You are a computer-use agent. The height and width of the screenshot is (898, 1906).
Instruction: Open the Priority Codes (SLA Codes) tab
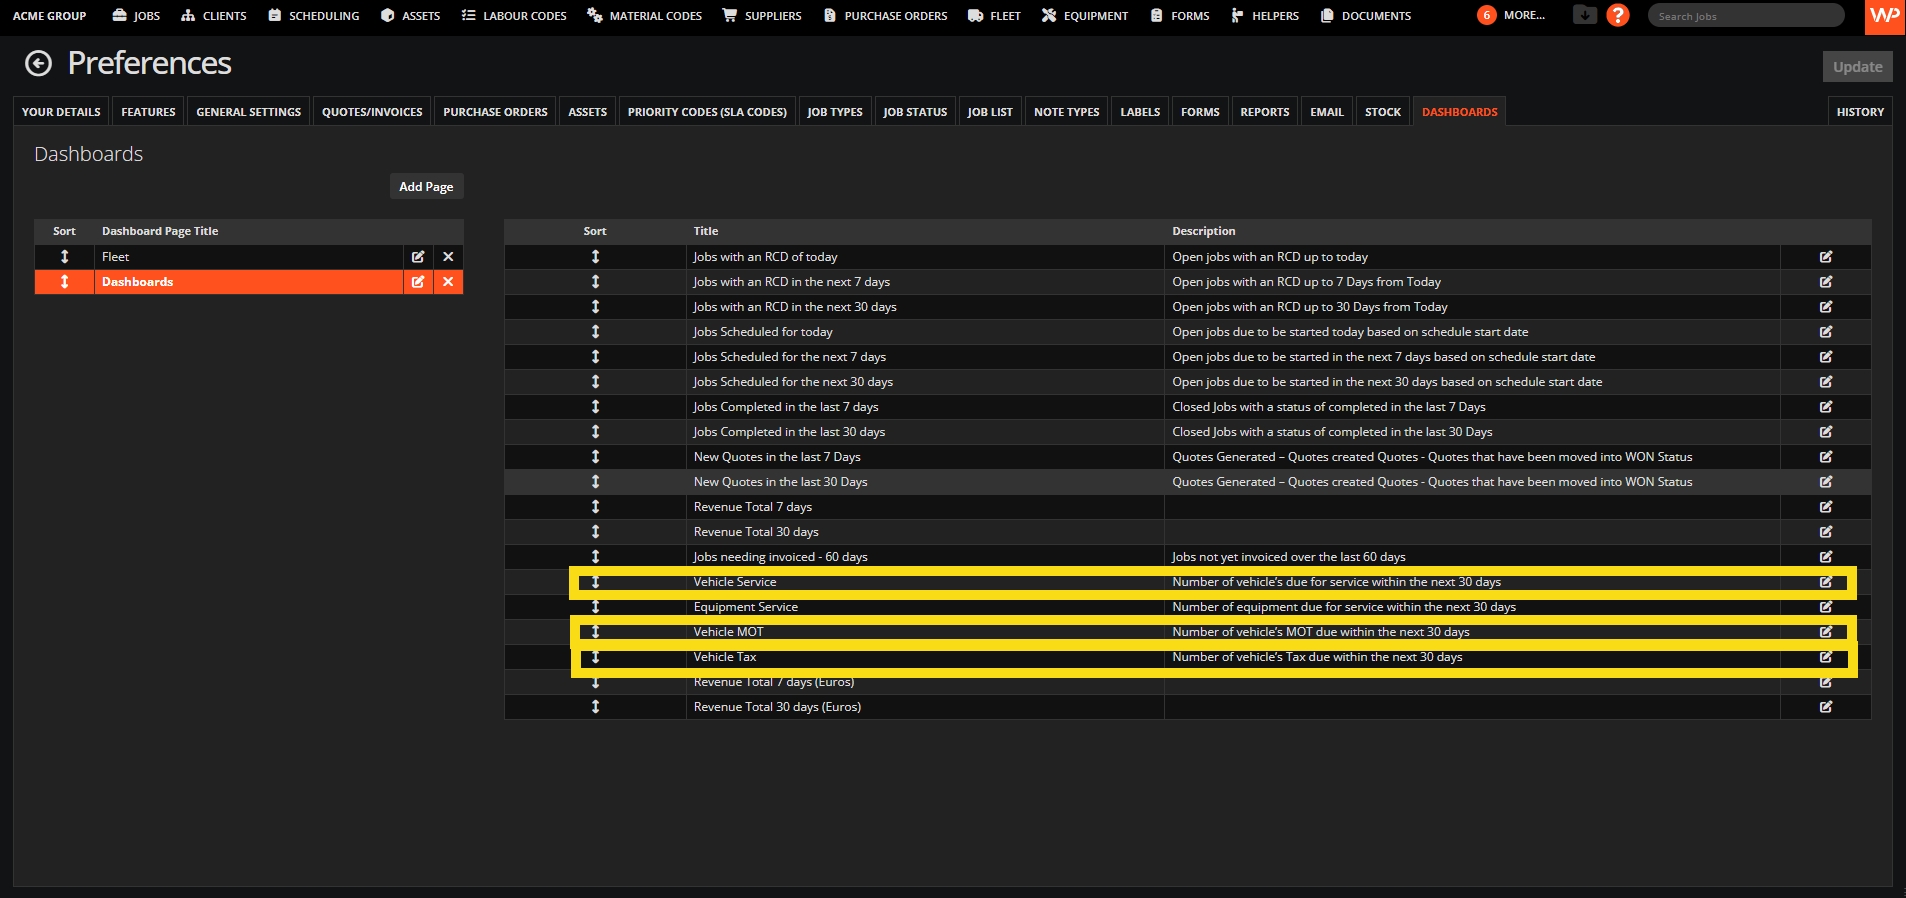707,112
